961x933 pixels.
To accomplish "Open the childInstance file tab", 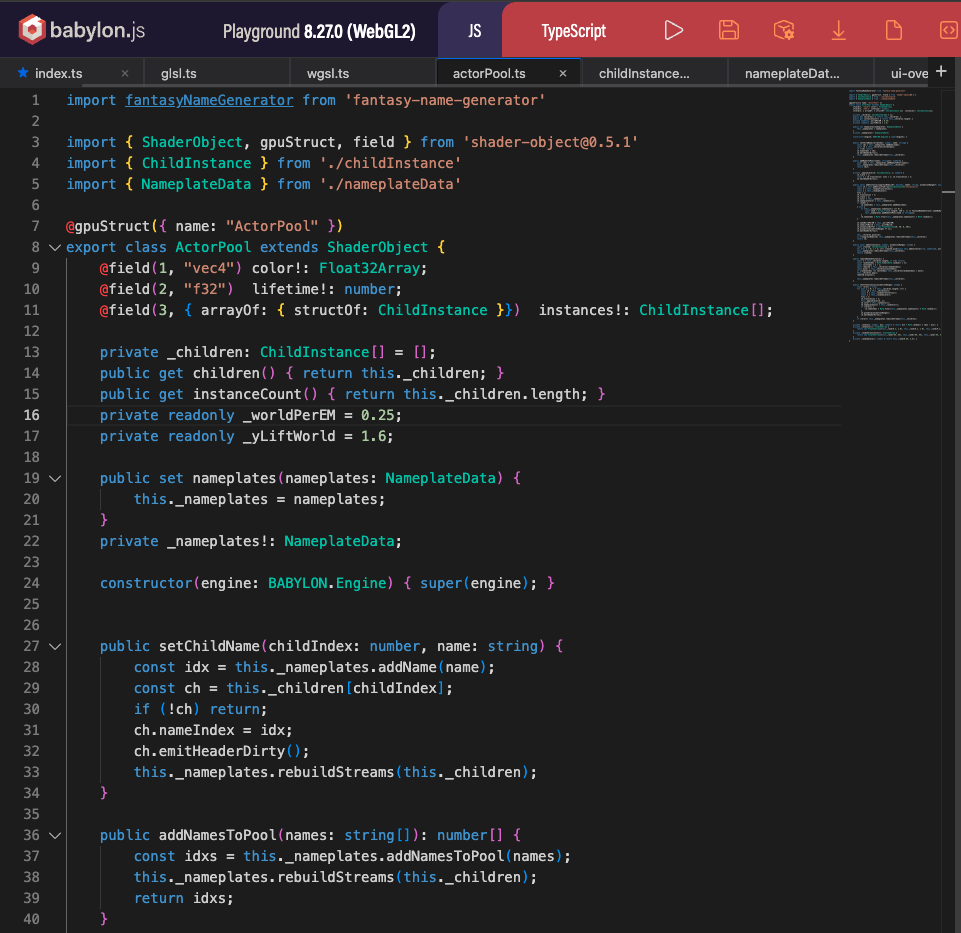I will coord(644,73).
